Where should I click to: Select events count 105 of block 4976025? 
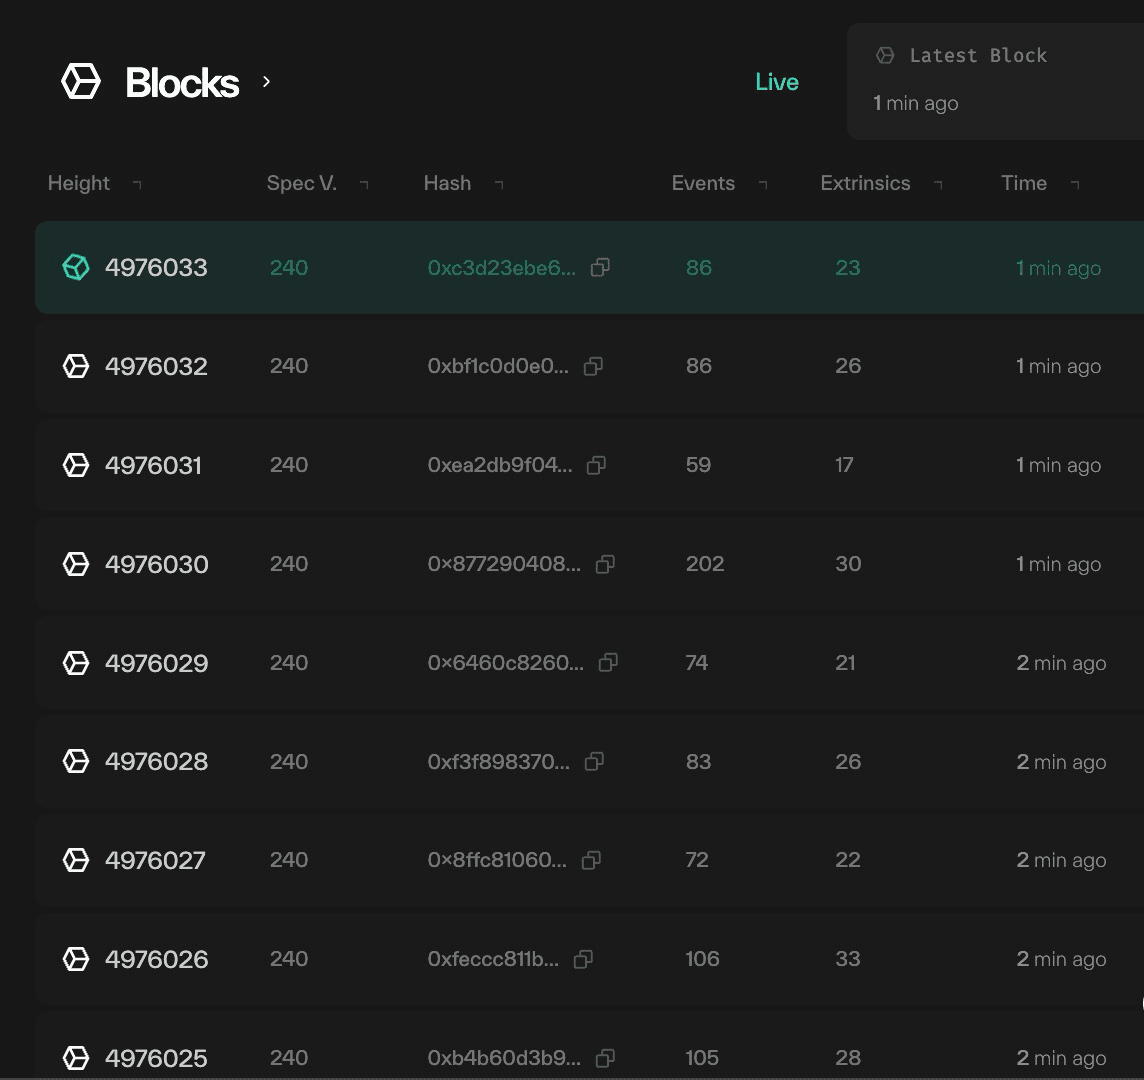(x=702, y=1057)
